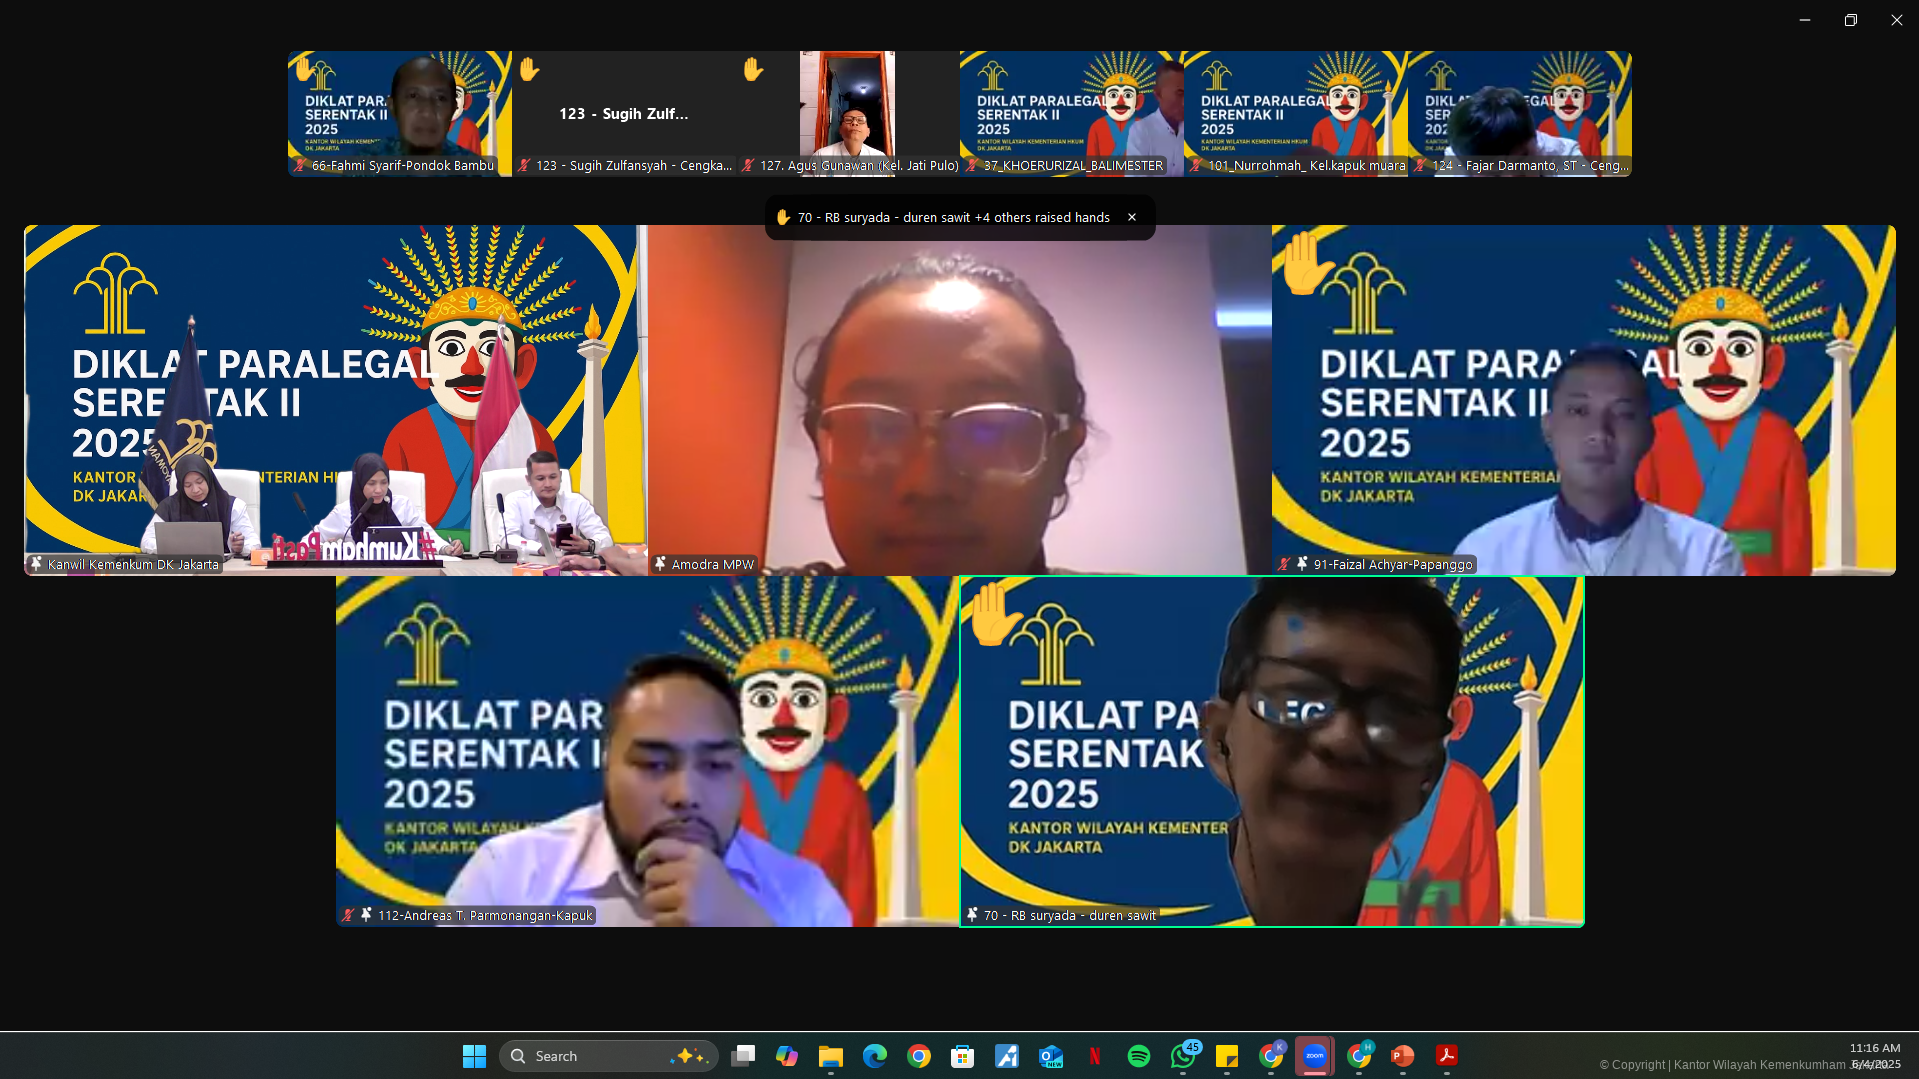The image size is (1919, 1079).
Task: Open Zoom from the taskbar
Action: 1314,1056
